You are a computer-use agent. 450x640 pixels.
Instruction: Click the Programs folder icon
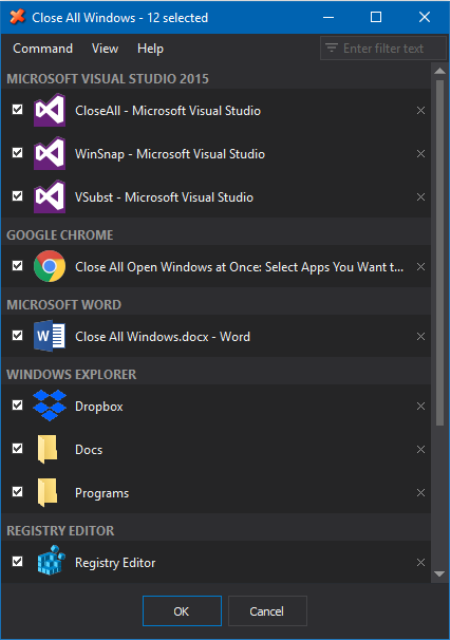47,492
